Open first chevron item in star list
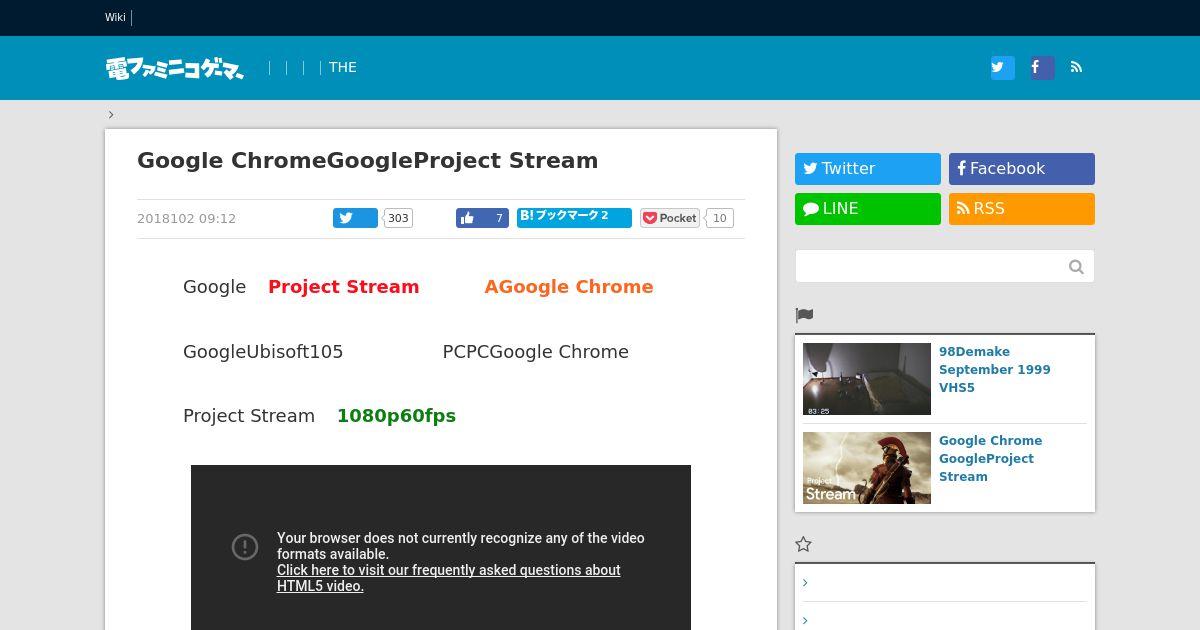The image size is (1200, 630). (x=805, y=583)
